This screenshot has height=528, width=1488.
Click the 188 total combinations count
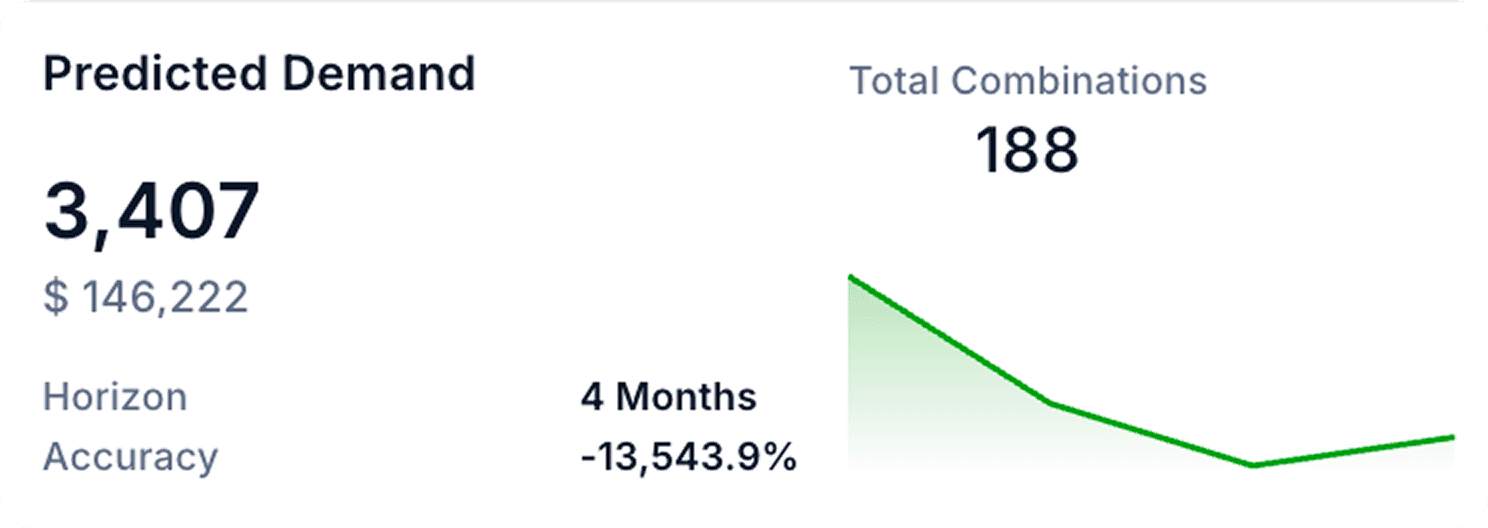pyautogui.click(x=1027, y=150)
